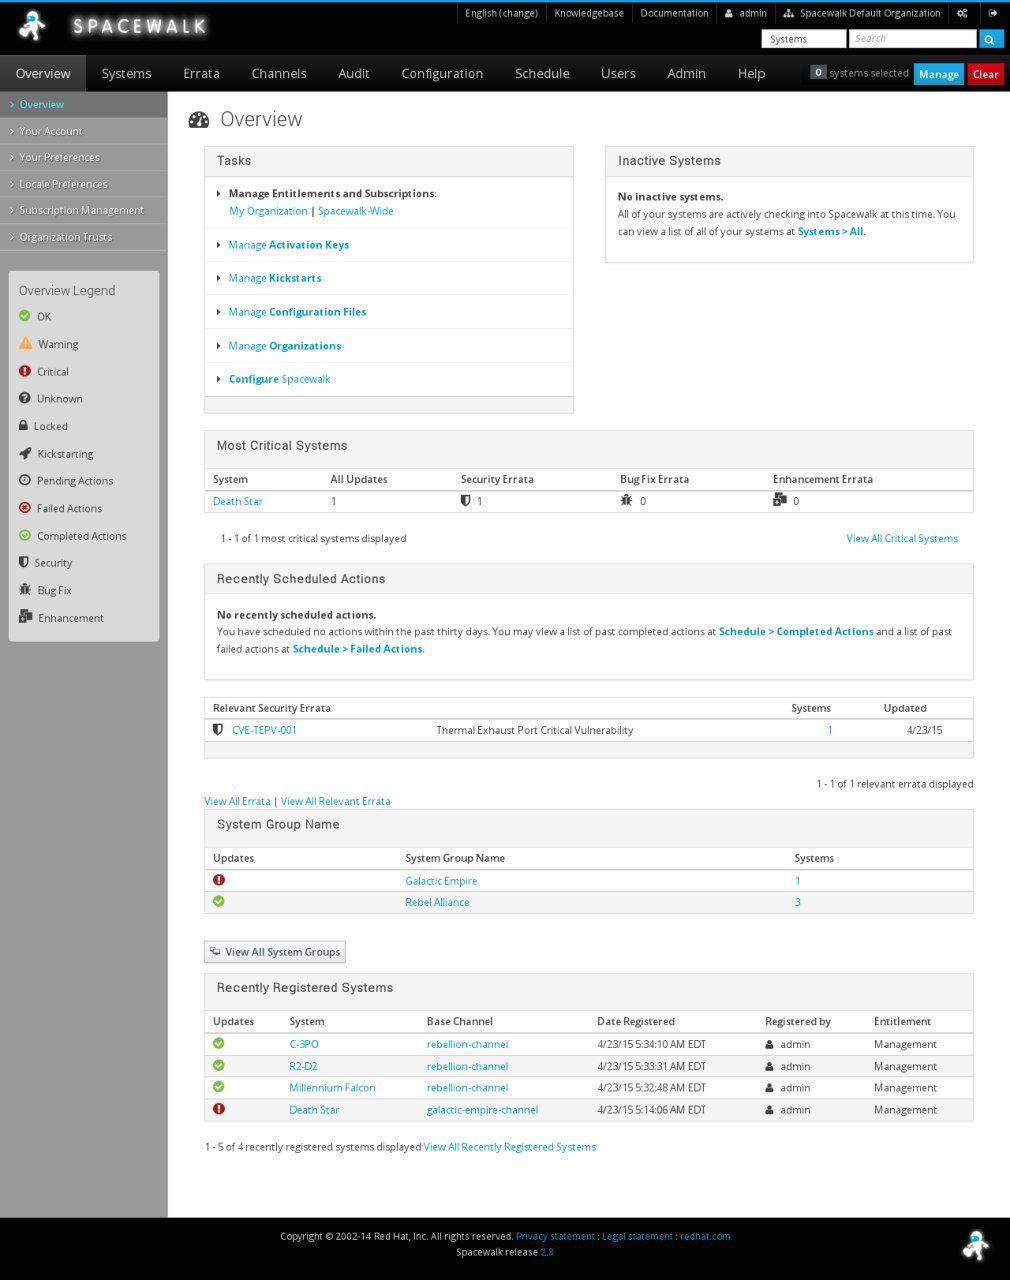Click the admin user link in top bar
Image resolution: width=1010 pixels, height=1280 pixels.
click(746, 13)
